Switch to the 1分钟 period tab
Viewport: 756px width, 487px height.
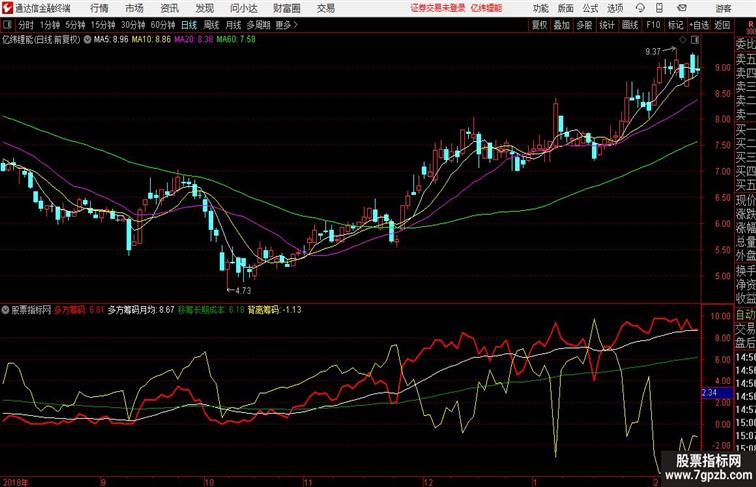coord(50,25)
